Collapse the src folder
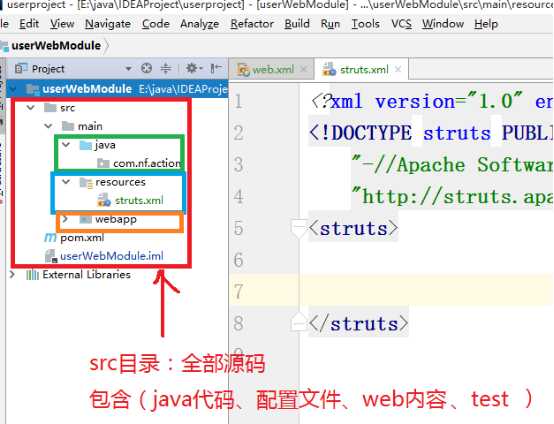The image size is (554, 424). pyautogui.click(x=31, y=107)
